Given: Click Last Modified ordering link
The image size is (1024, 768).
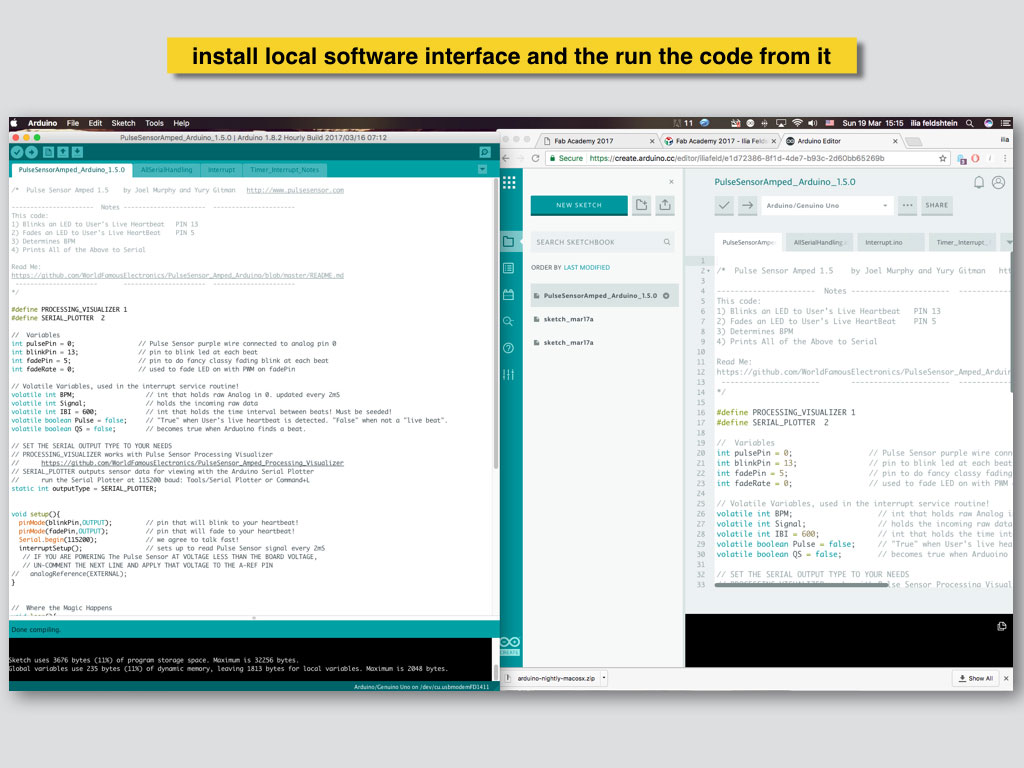Looking at the screenshot, I should pyautogui.click(x=586, y=268).
